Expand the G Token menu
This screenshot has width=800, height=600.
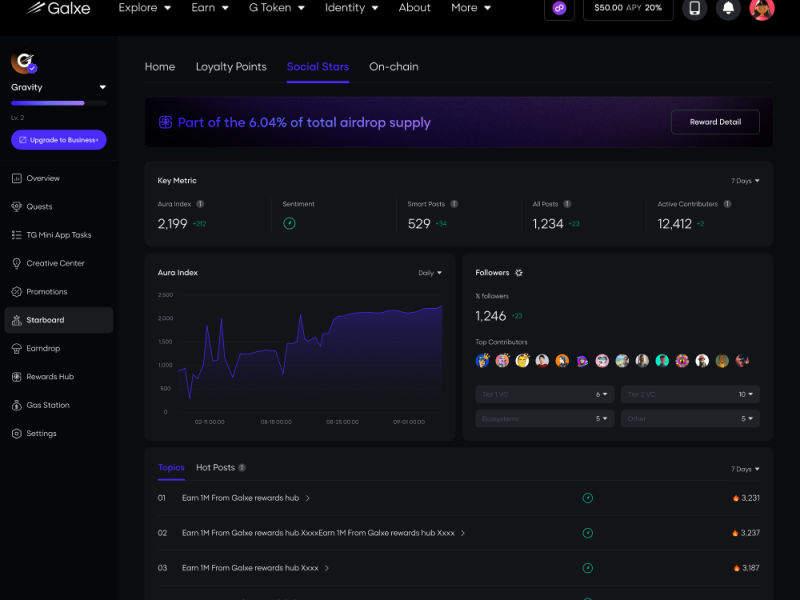(277, 8)
